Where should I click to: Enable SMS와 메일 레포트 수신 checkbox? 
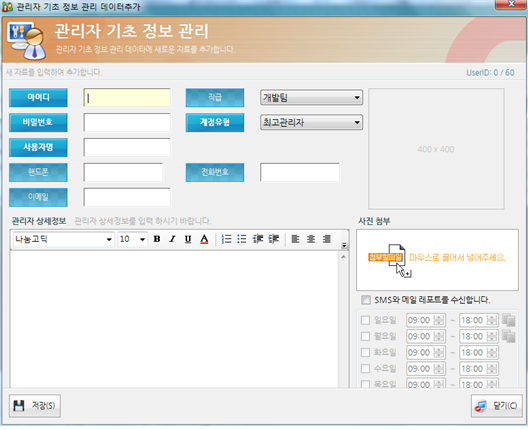coord(366,300)
